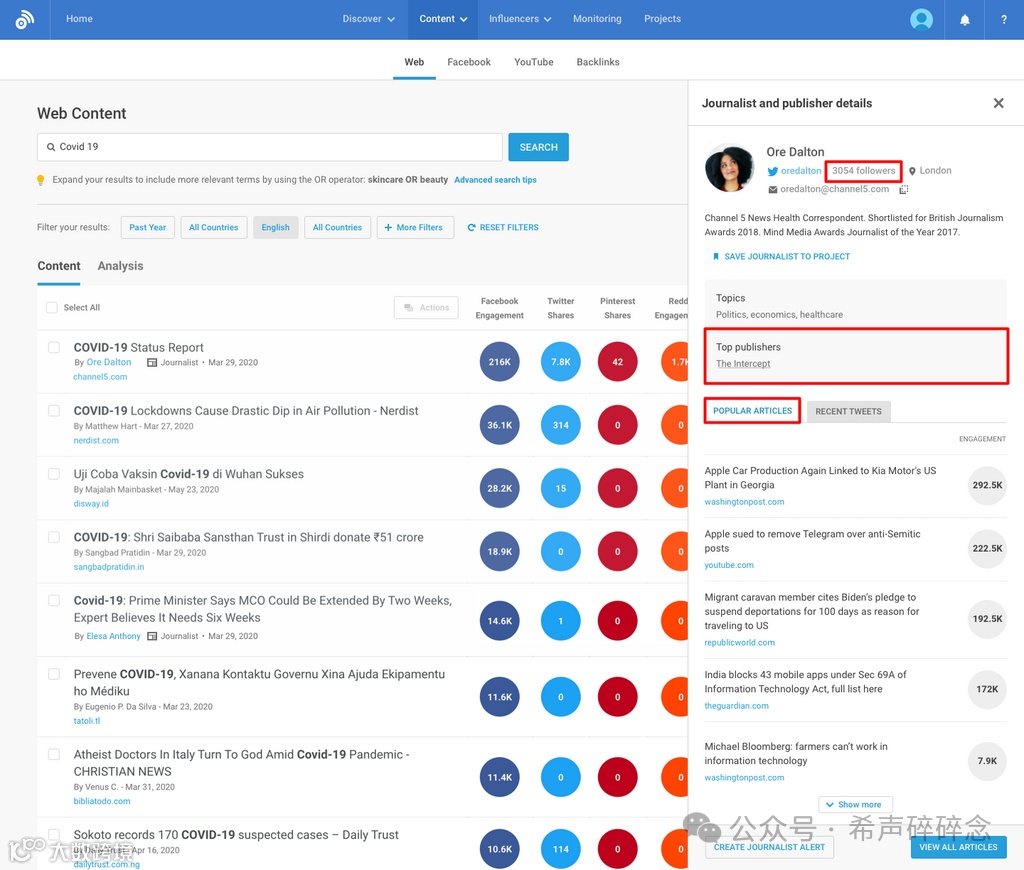Viewport: 1024px width, 870px height.
Task: Expand the Influencers menu
Action: 520,19
